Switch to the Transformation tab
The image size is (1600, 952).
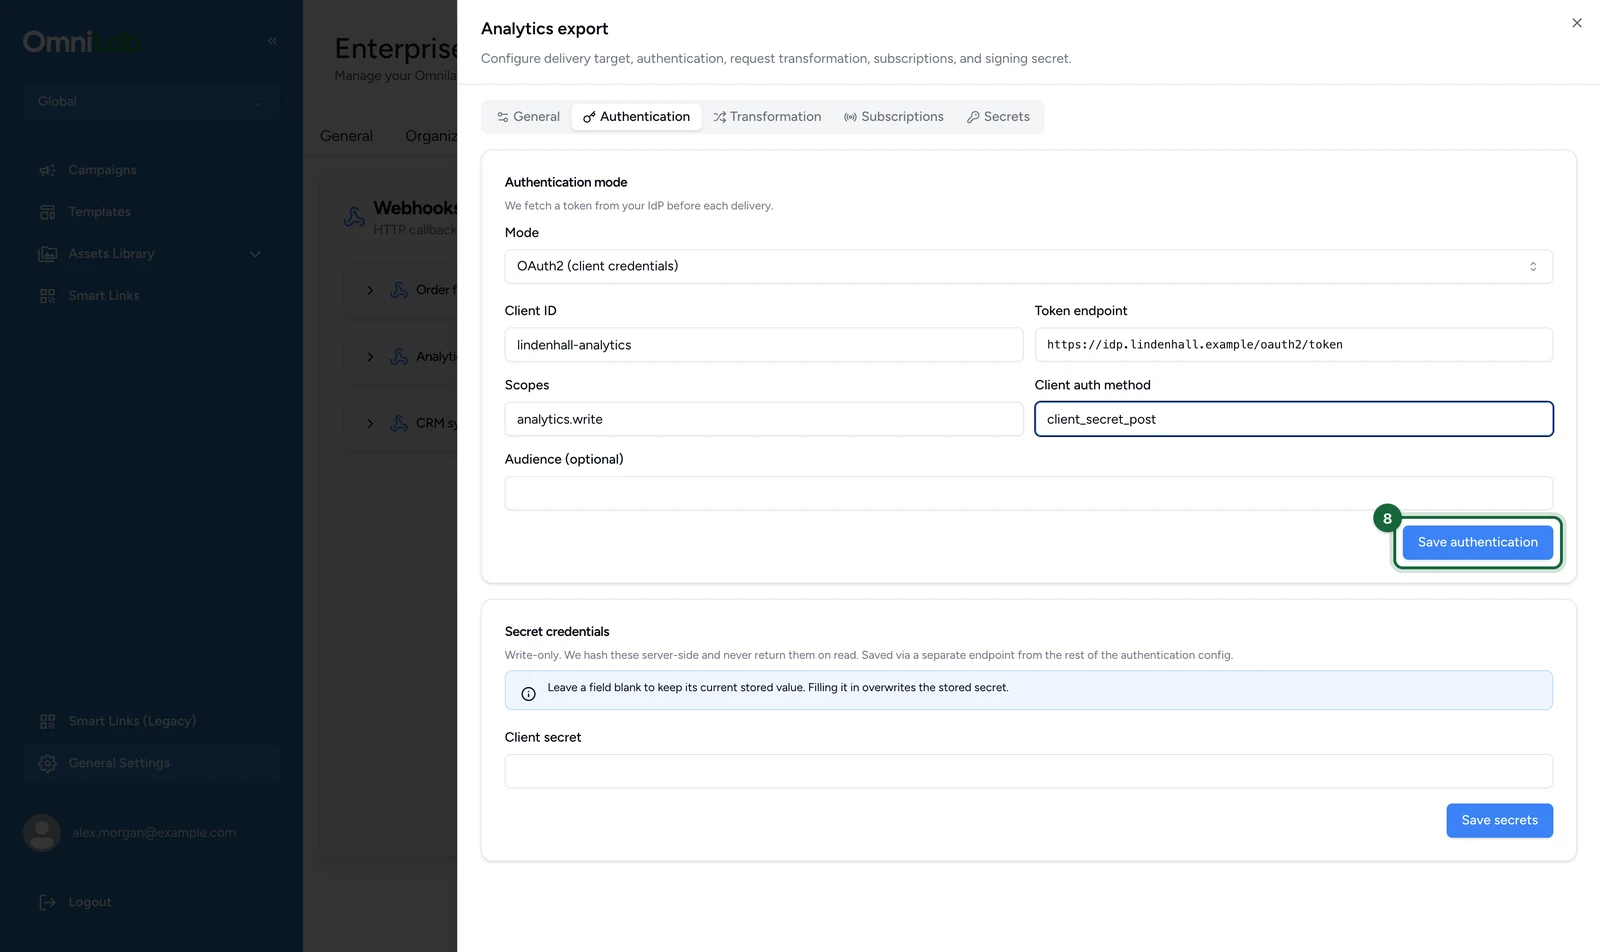pos(767,117)
